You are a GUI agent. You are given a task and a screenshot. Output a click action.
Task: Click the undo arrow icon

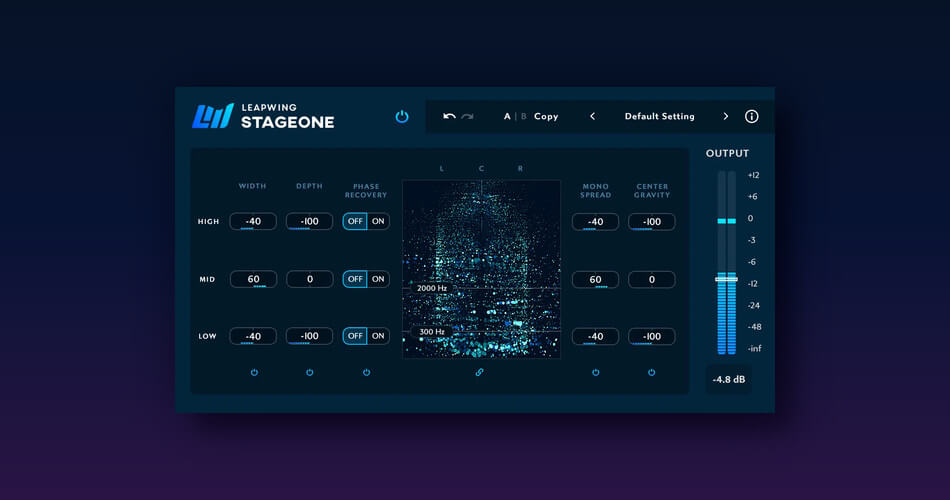tap(449, 116)
